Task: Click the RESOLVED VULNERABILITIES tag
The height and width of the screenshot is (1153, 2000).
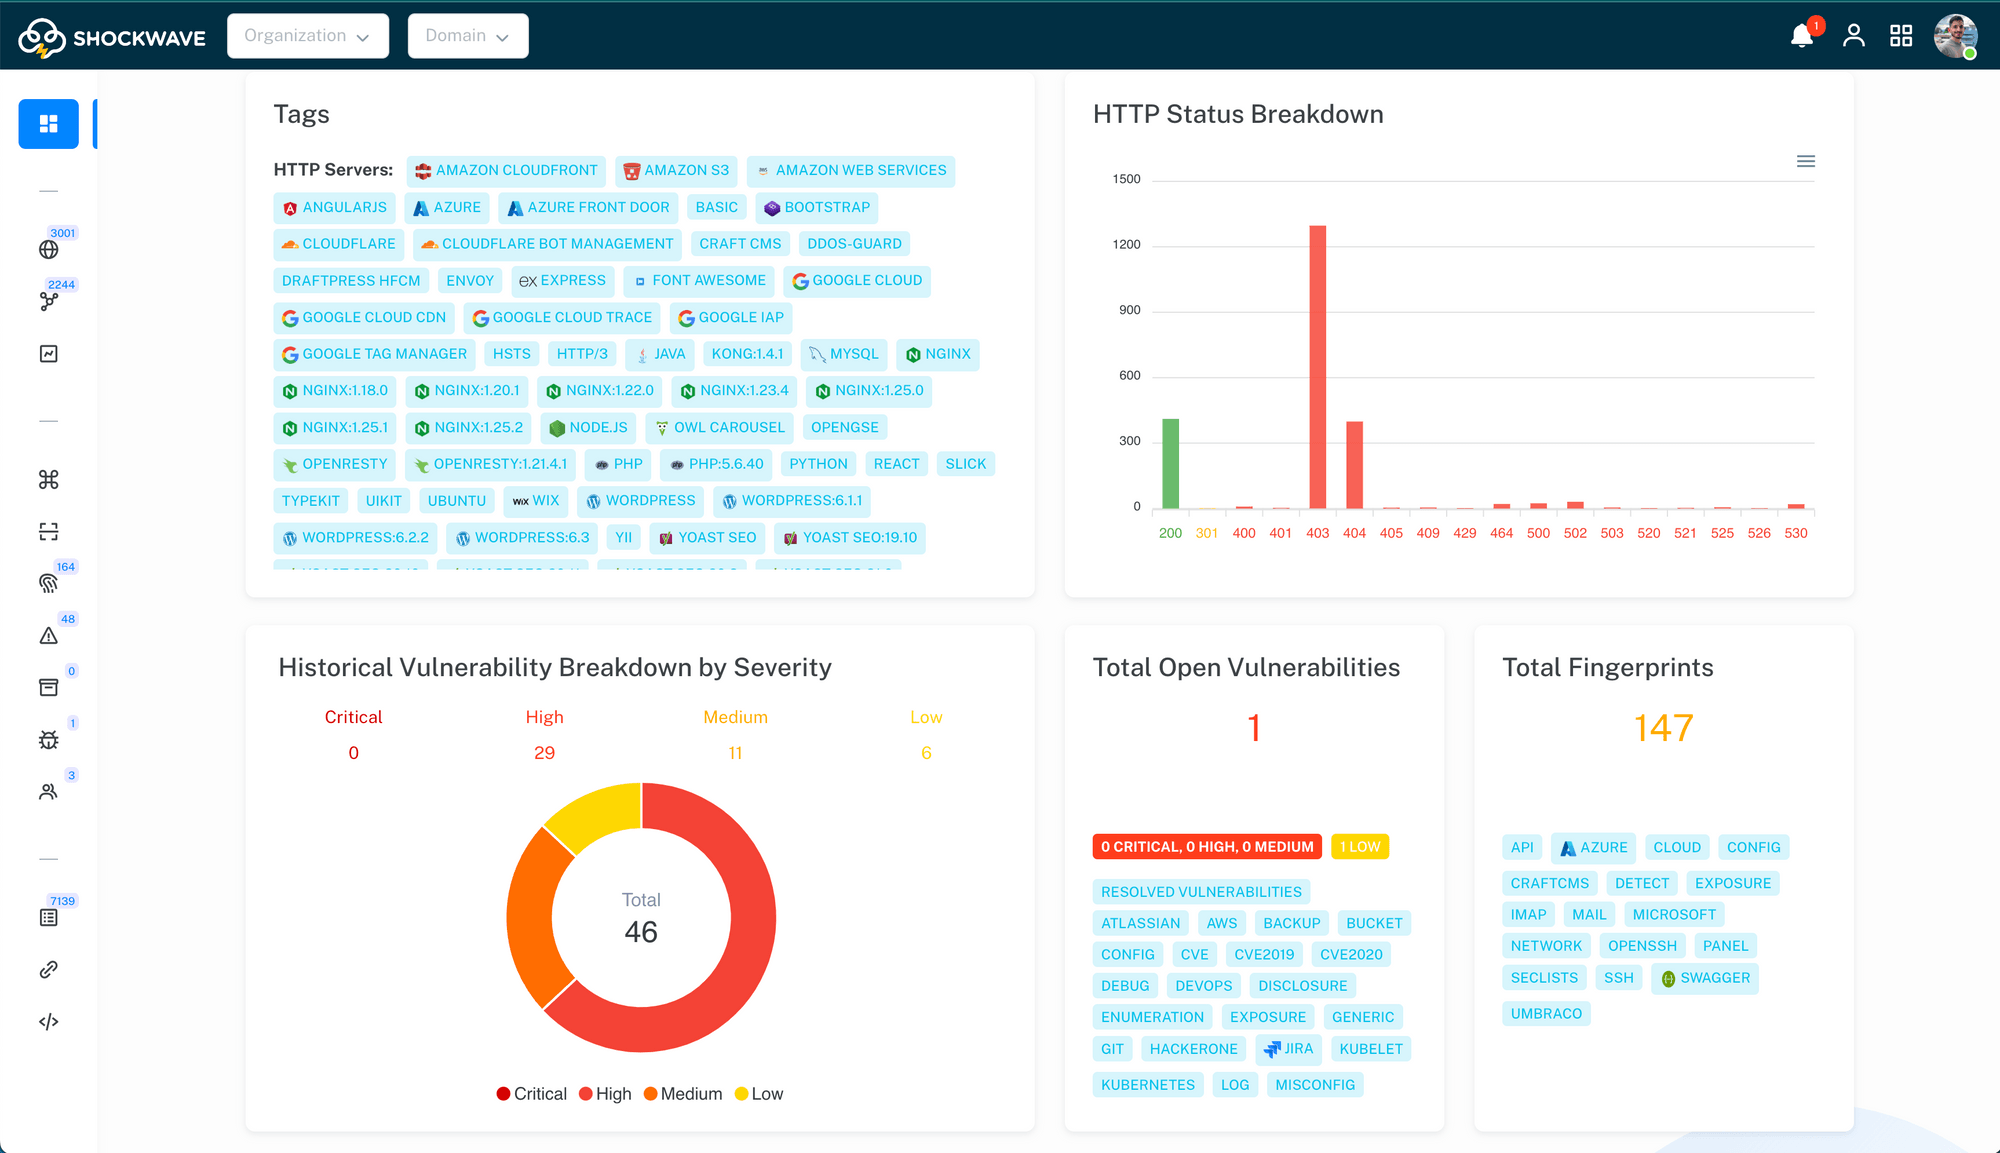Action: [1200, 892]
